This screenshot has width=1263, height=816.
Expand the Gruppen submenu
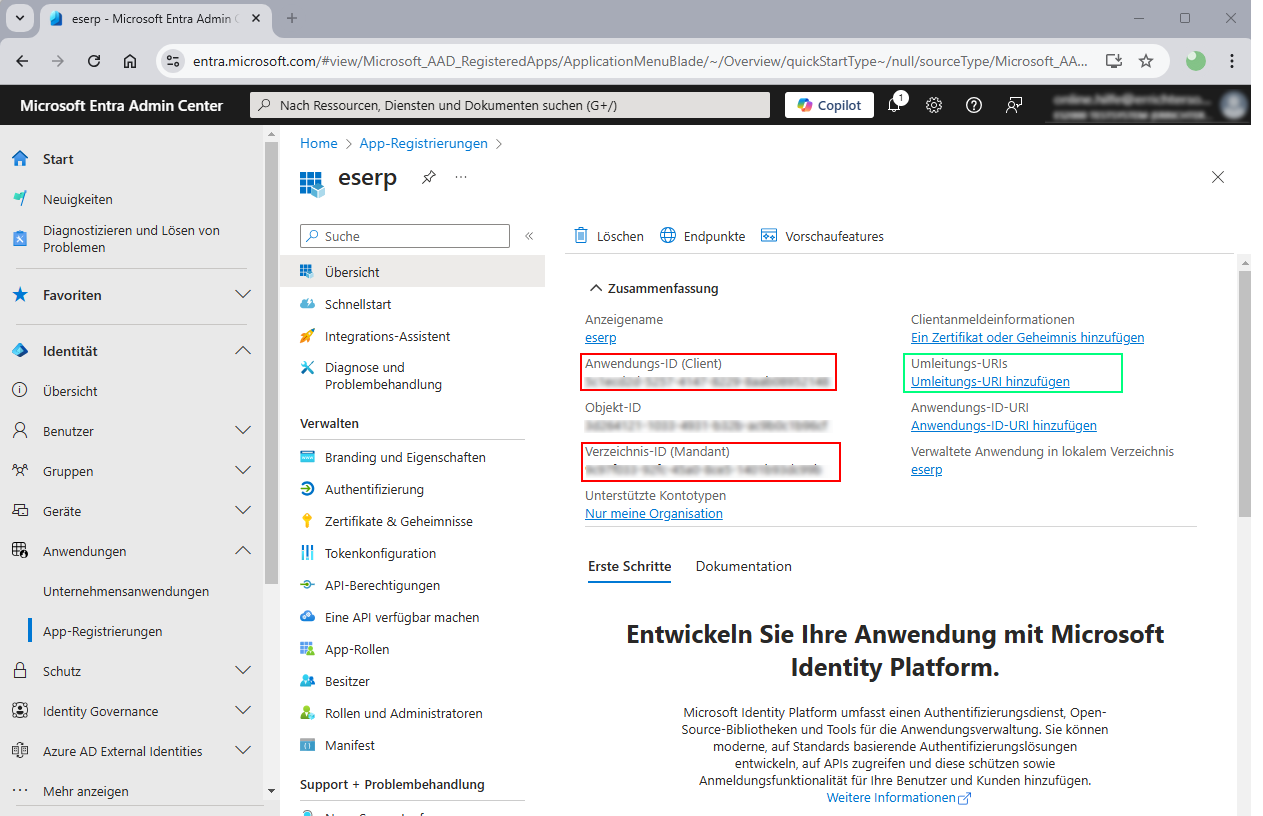pos(243,471)
